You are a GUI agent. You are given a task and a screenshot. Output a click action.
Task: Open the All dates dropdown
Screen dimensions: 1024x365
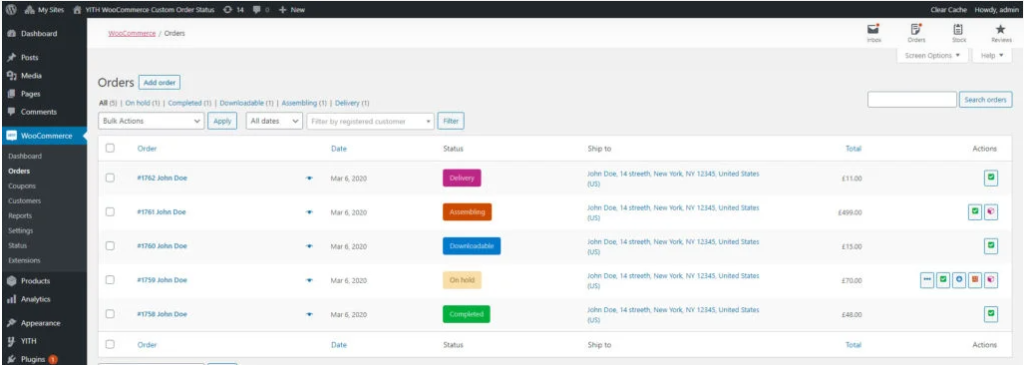[274, 121]
